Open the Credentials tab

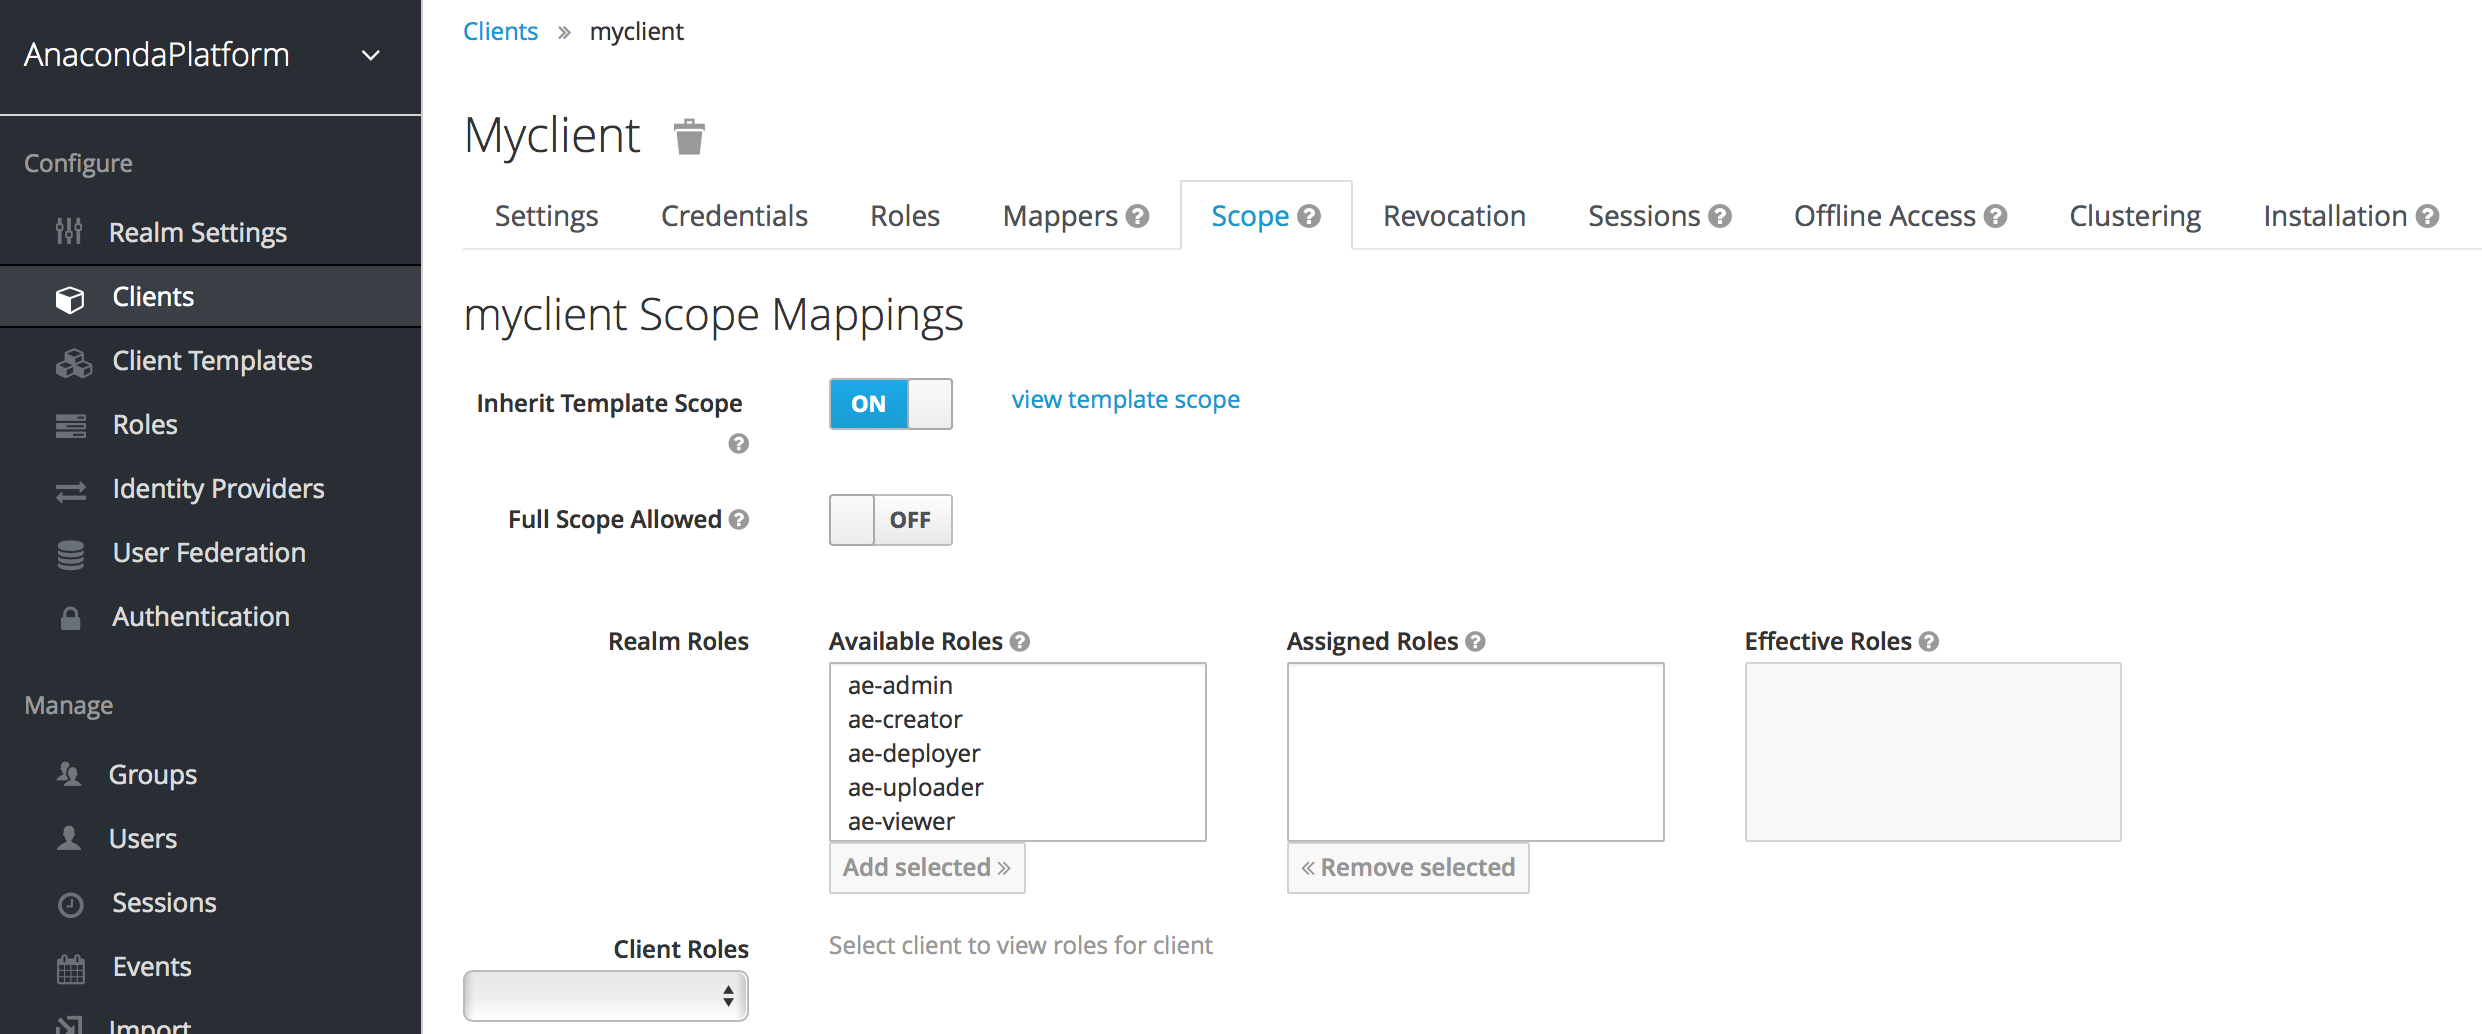tap(734, 216)
